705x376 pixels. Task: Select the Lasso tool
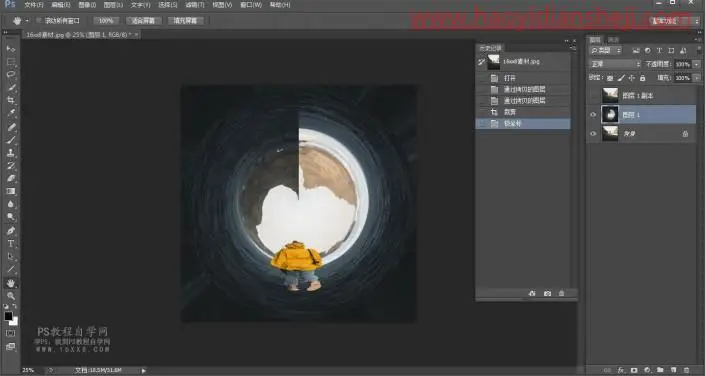point(11,75)
